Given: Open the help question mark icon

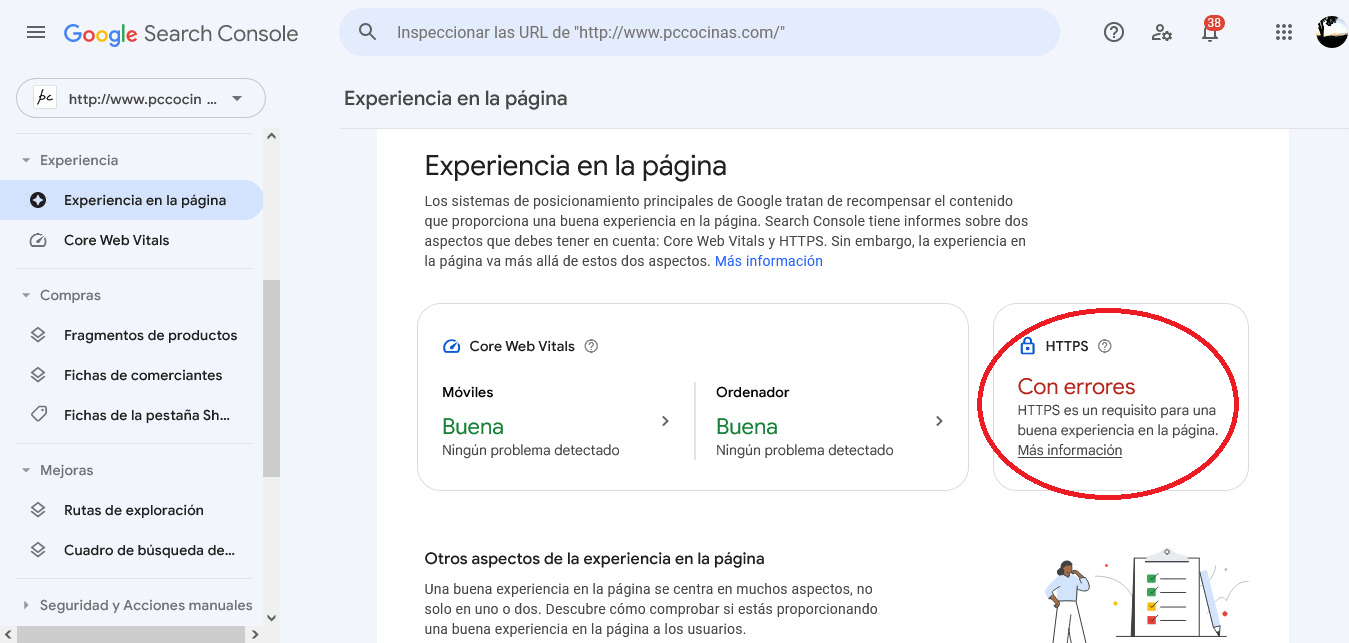Looking at the screenshot, I should point(1114,32).
